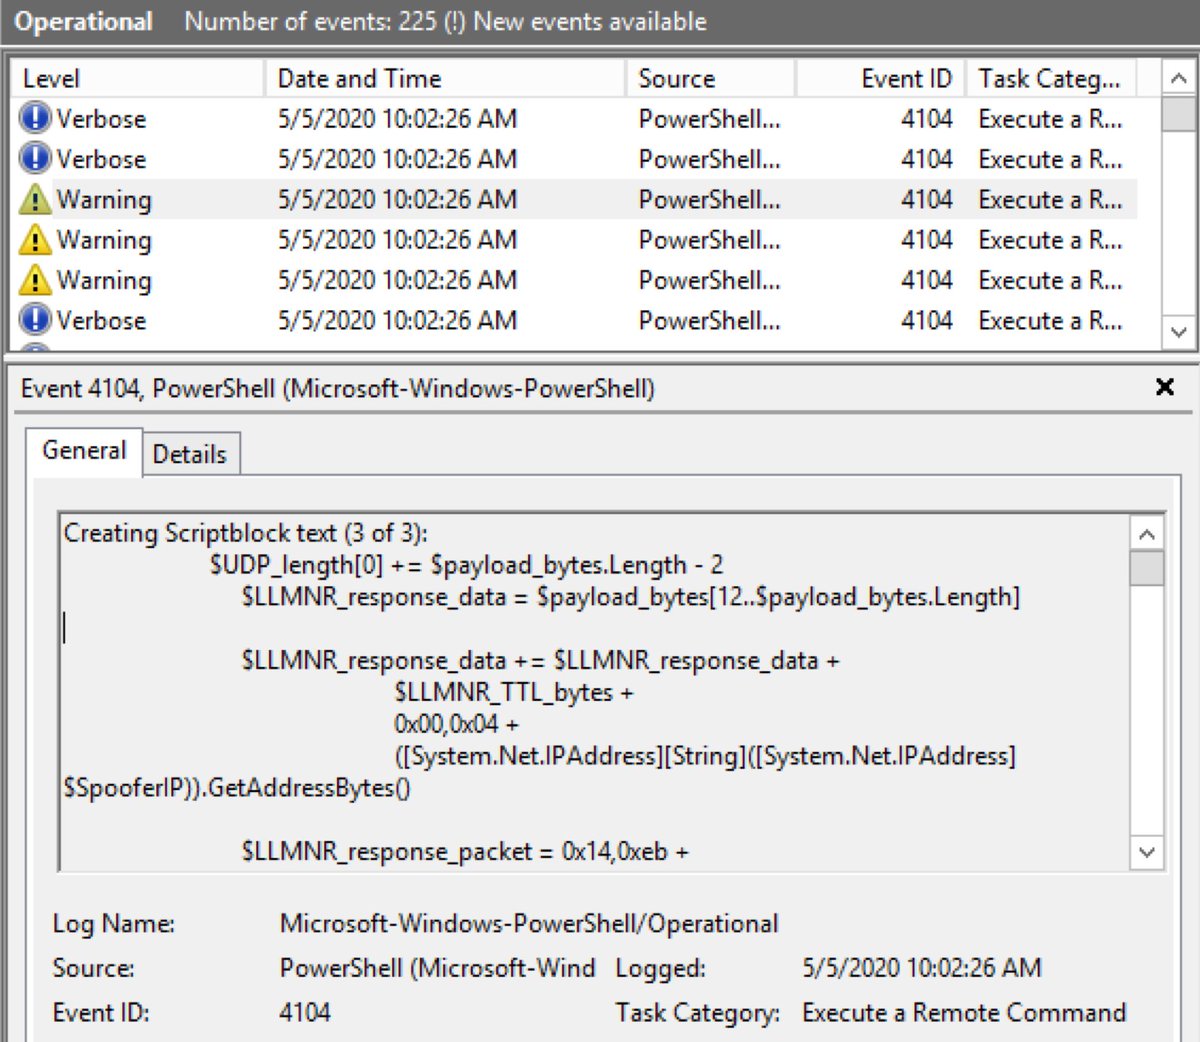Click the third Warning triangle icon
1200x1042 pixels.
pos(34,279)
